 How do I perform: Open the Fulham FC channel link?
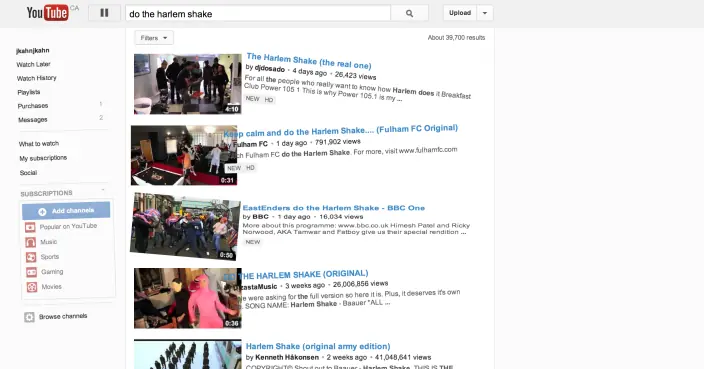[250, 144]
